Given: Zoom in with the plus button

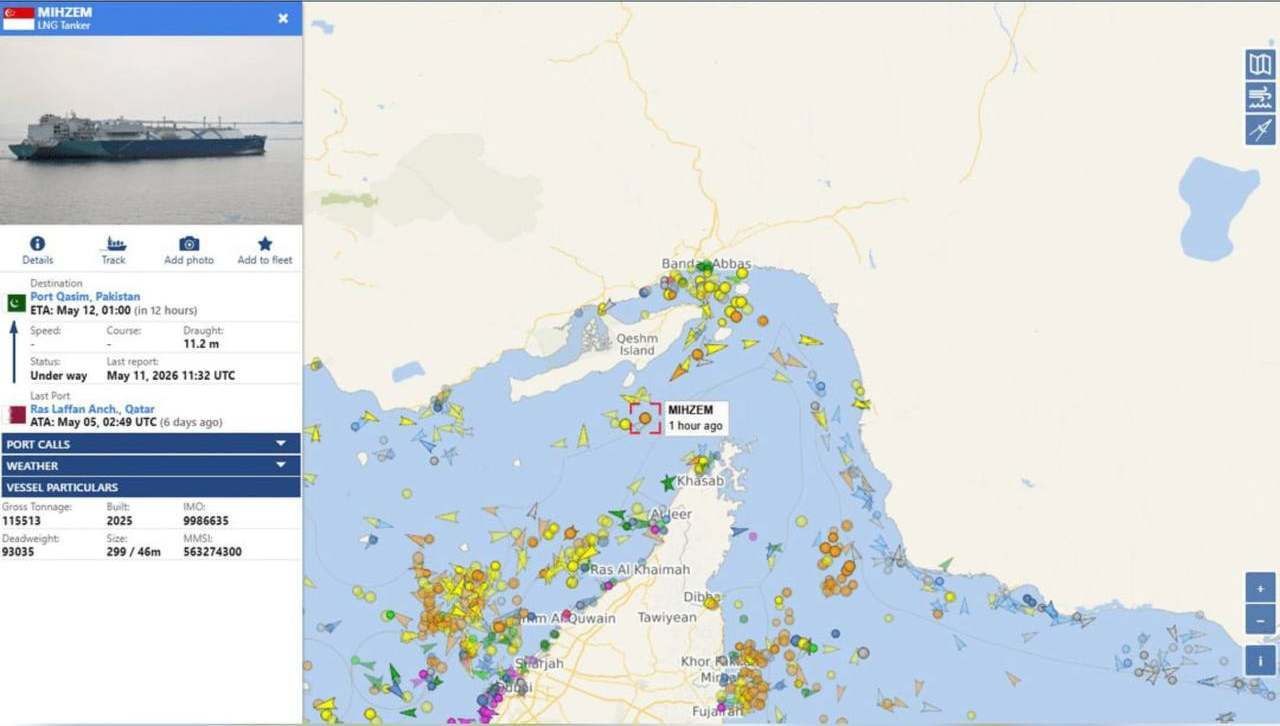Looking at the screenshot, I should tap(1260, 588).
